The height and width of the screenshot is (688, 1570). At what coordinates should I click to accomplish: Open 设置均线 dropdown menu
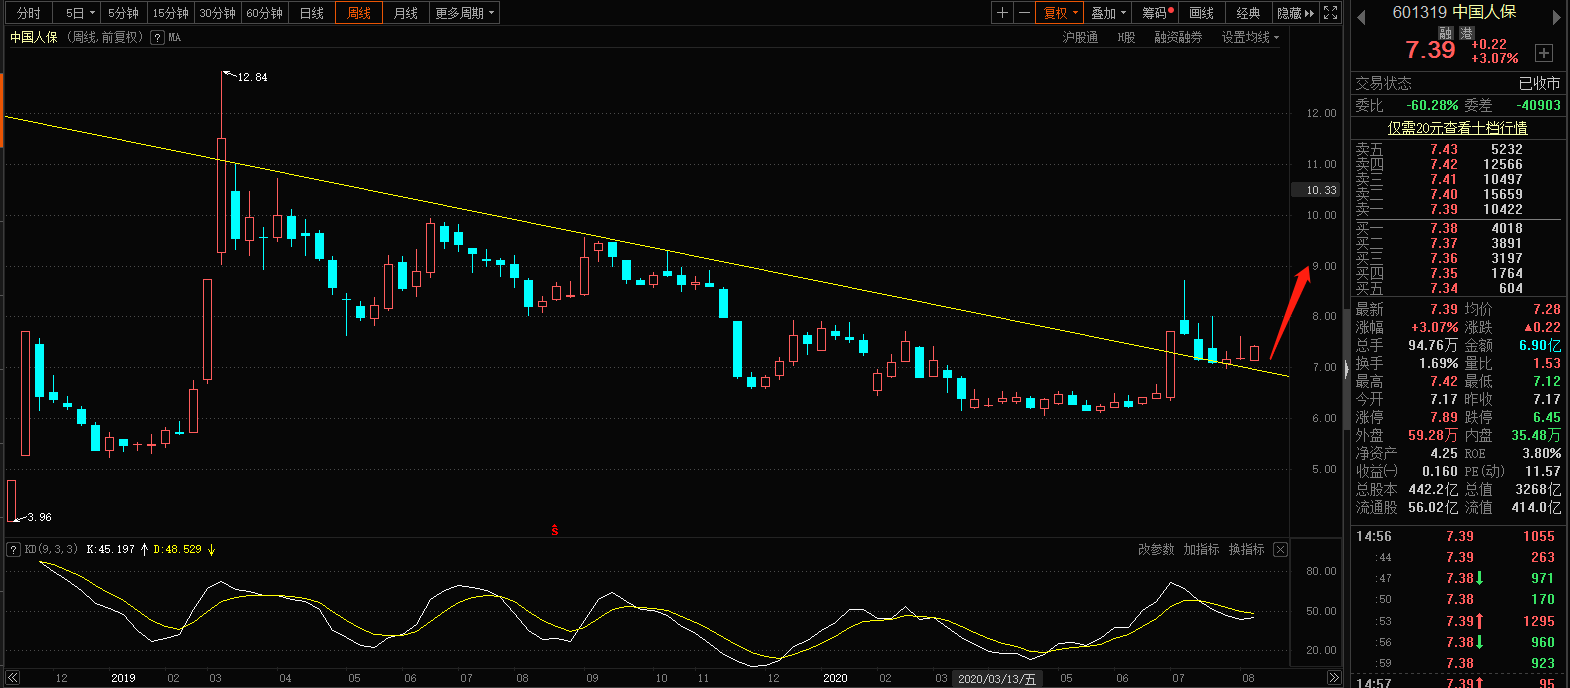[1250, 37]
